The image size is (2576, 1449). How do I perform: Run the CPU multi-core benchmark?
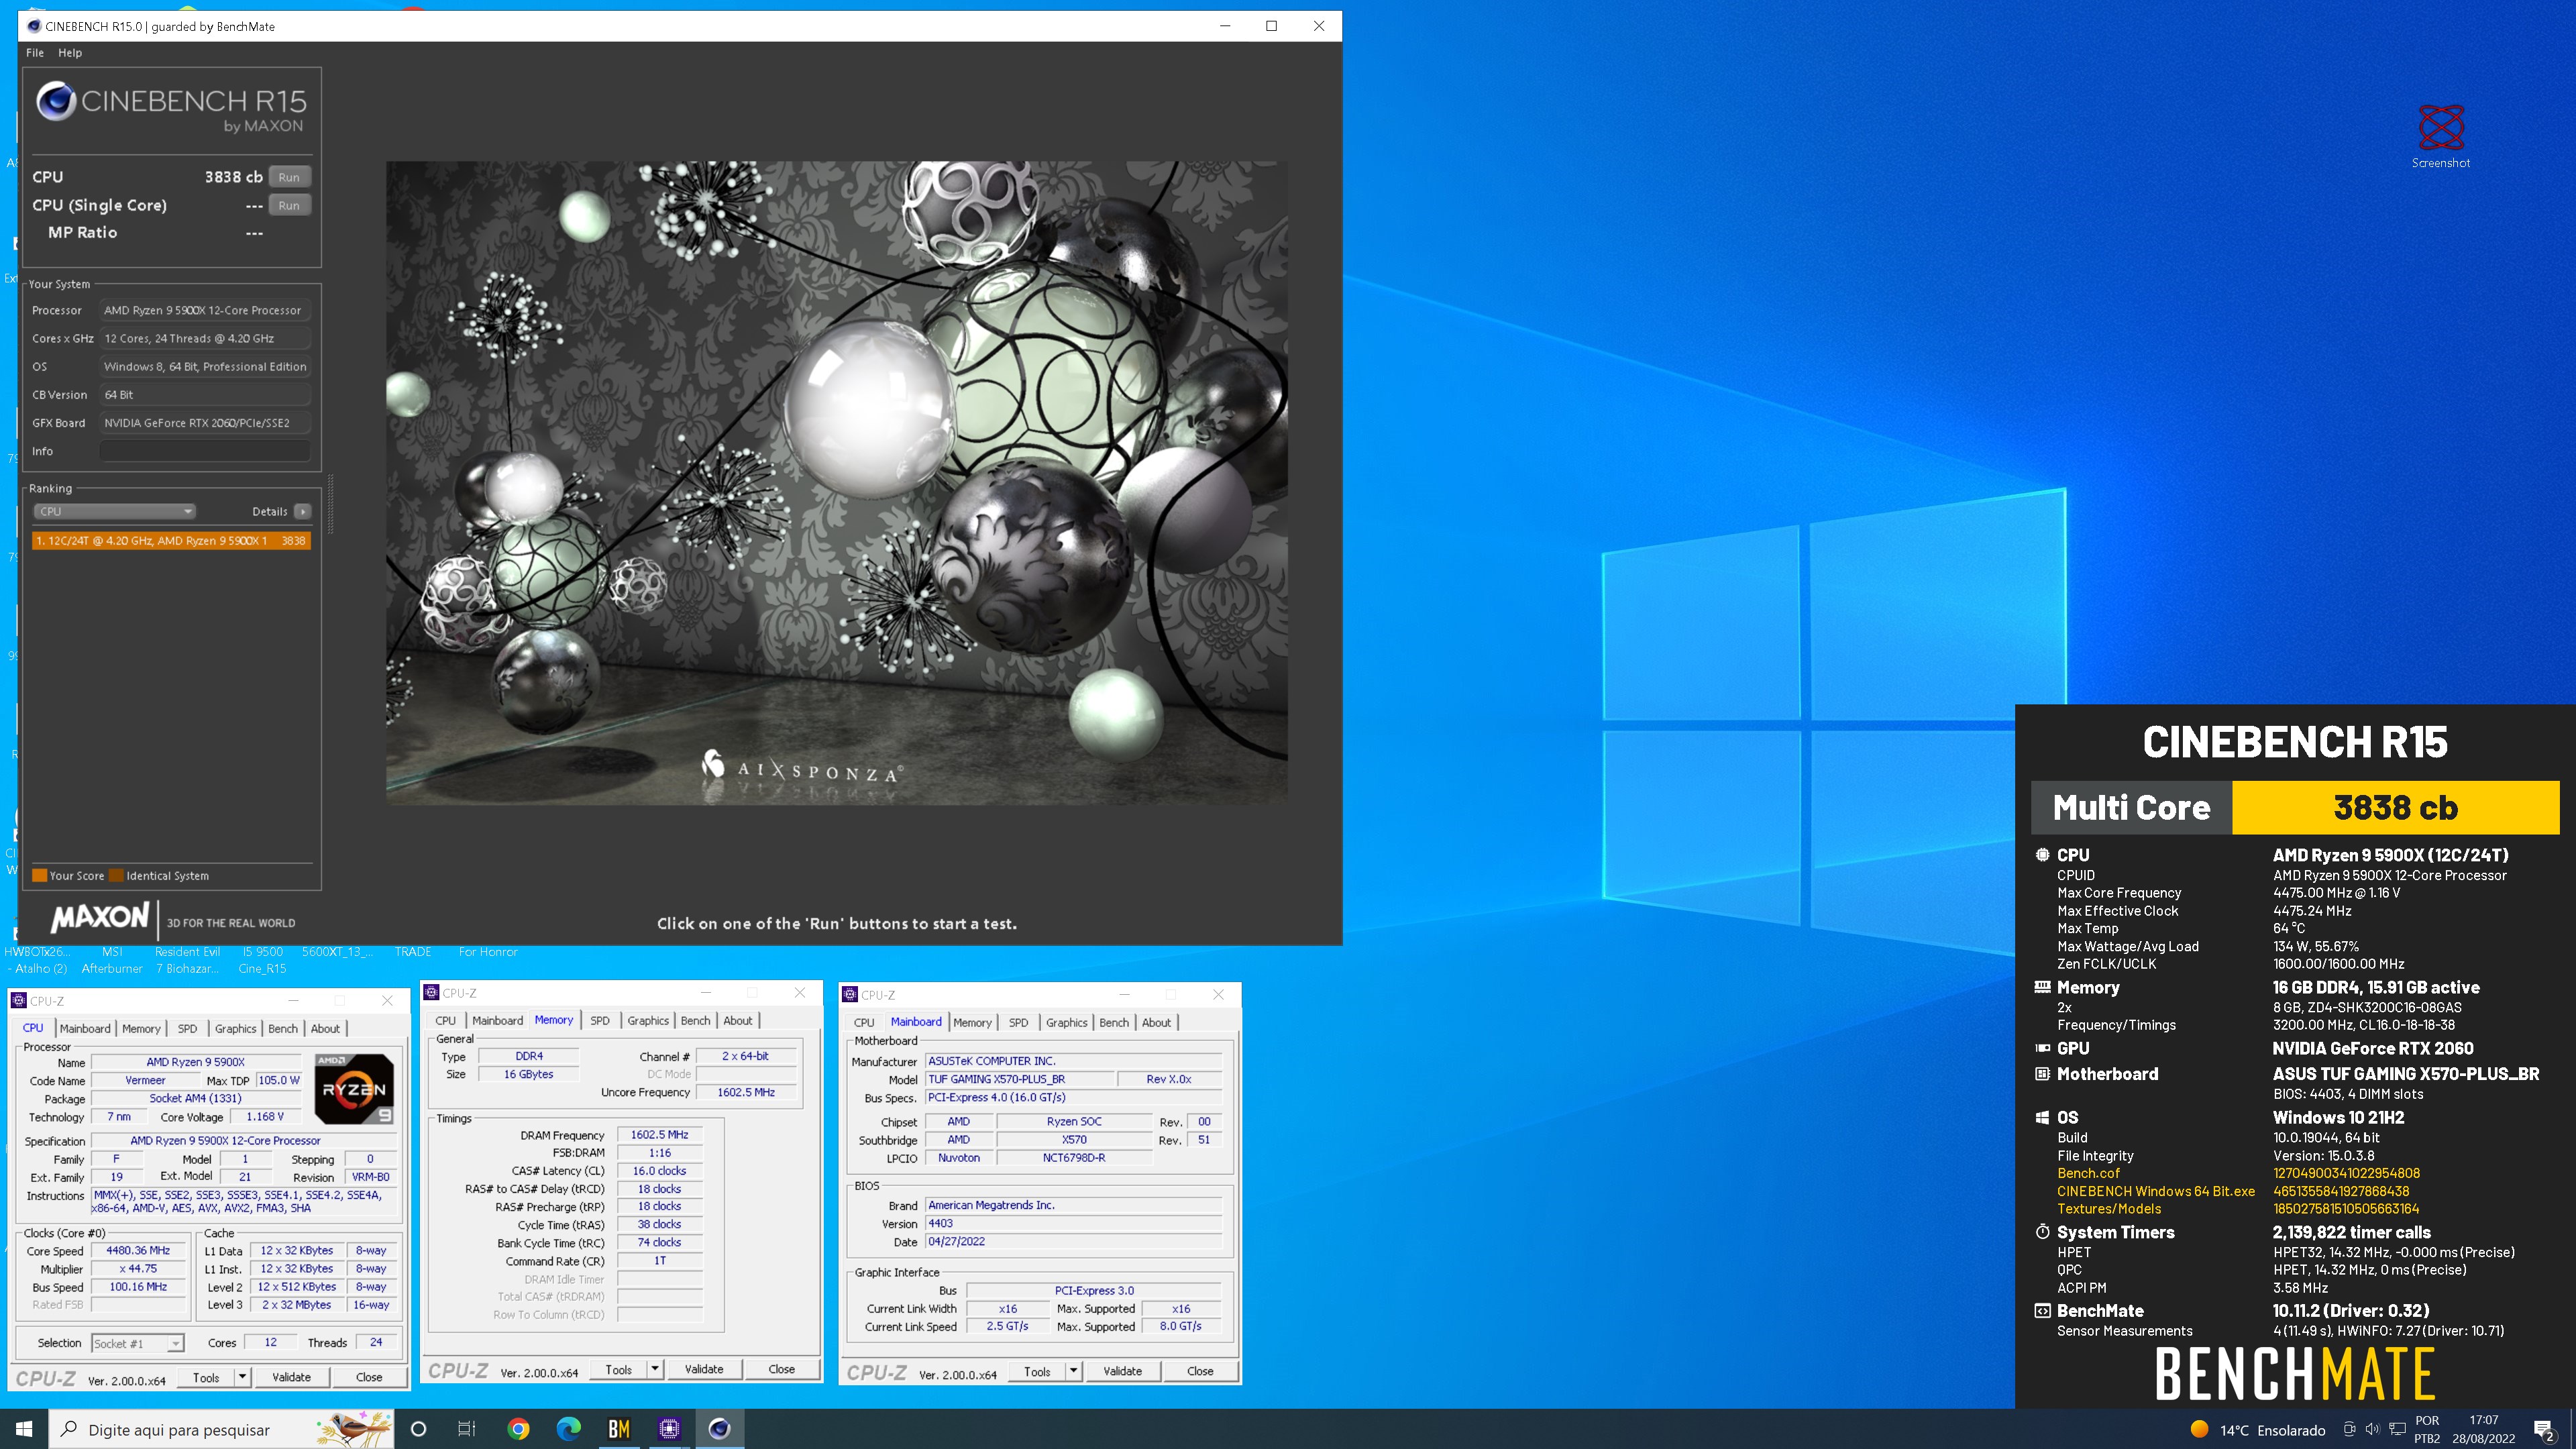pos(289,177)
